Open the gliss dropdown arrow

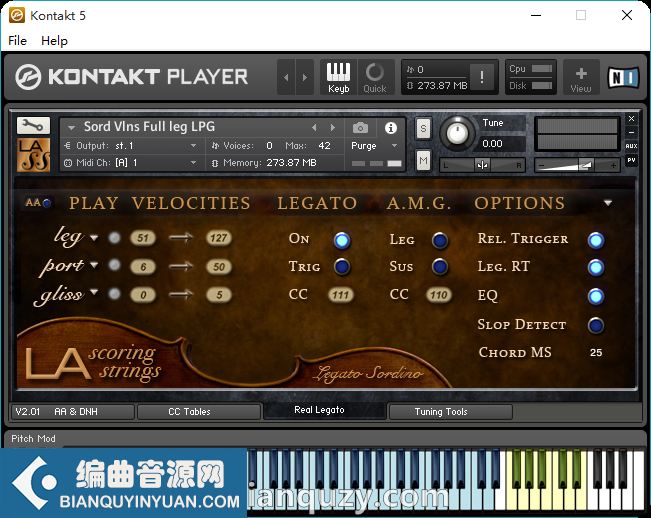94,292
